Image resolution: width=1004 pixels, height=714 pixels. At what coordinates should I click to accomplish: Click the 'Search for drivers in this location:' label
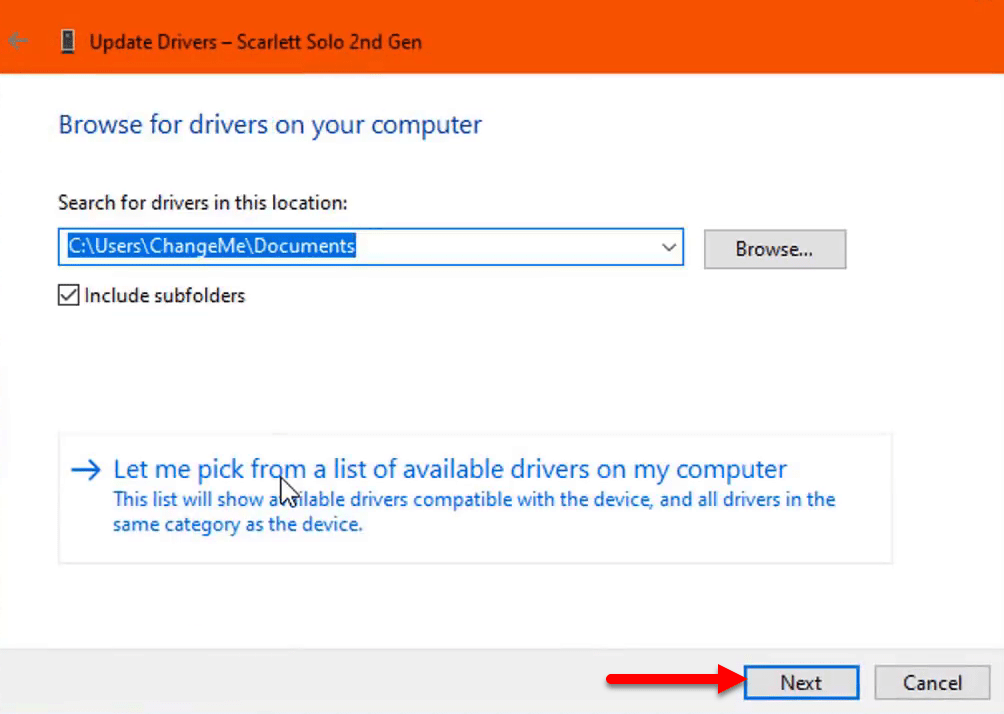(202, 203)
